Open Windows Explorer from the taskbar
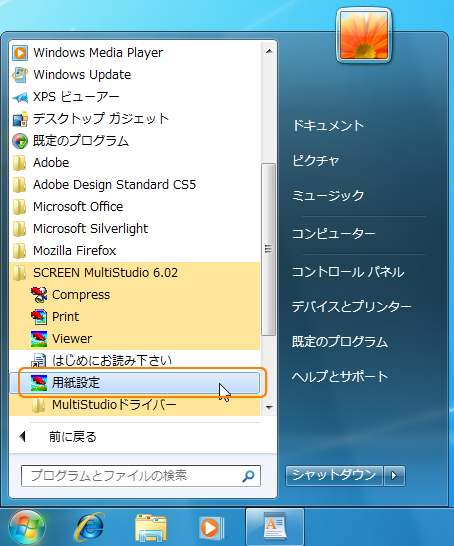The height and width of the screenshot is (546, 454). (x=151, y=527)
